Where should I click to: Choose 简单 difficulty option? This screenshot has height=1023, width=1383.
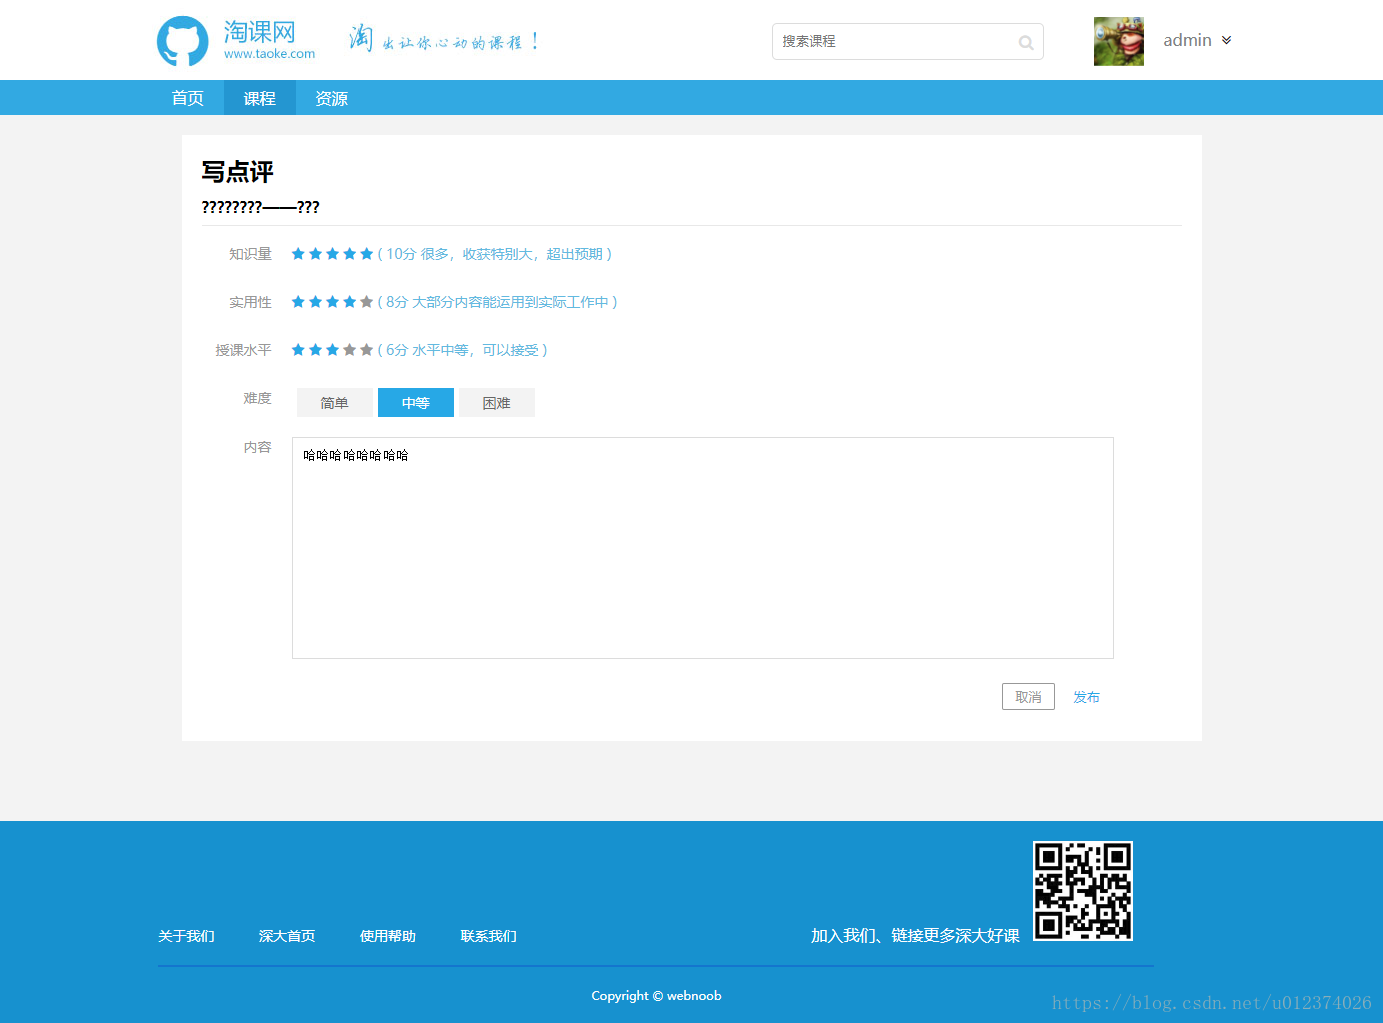[335, 403]
